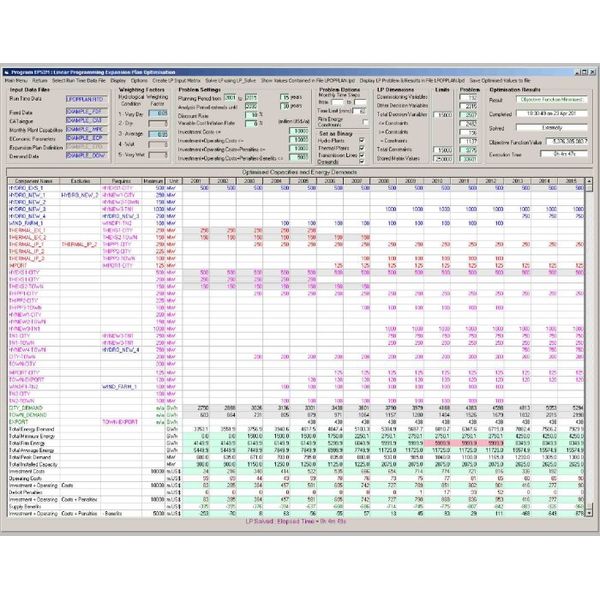Toggle Demands binary checkbox

click(x=362, y=161)
